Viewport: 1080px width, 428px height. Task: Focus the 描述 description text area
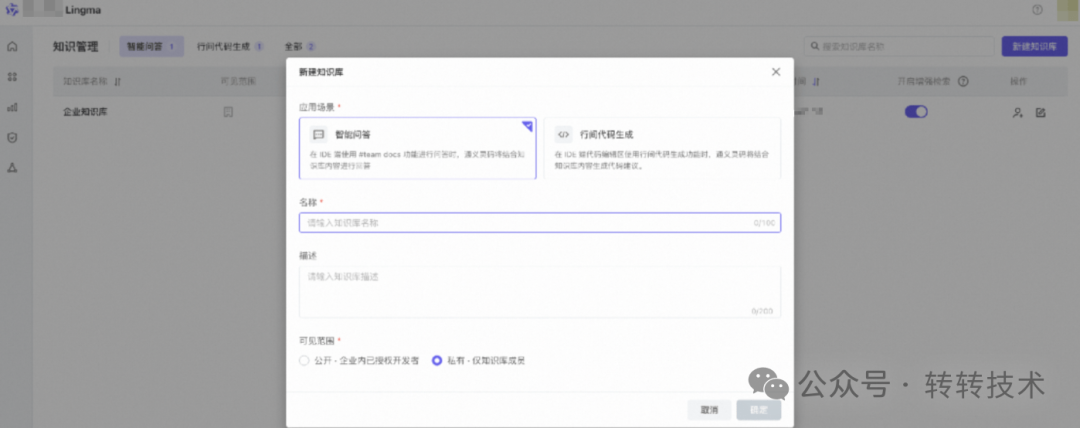tap(540, 292)
